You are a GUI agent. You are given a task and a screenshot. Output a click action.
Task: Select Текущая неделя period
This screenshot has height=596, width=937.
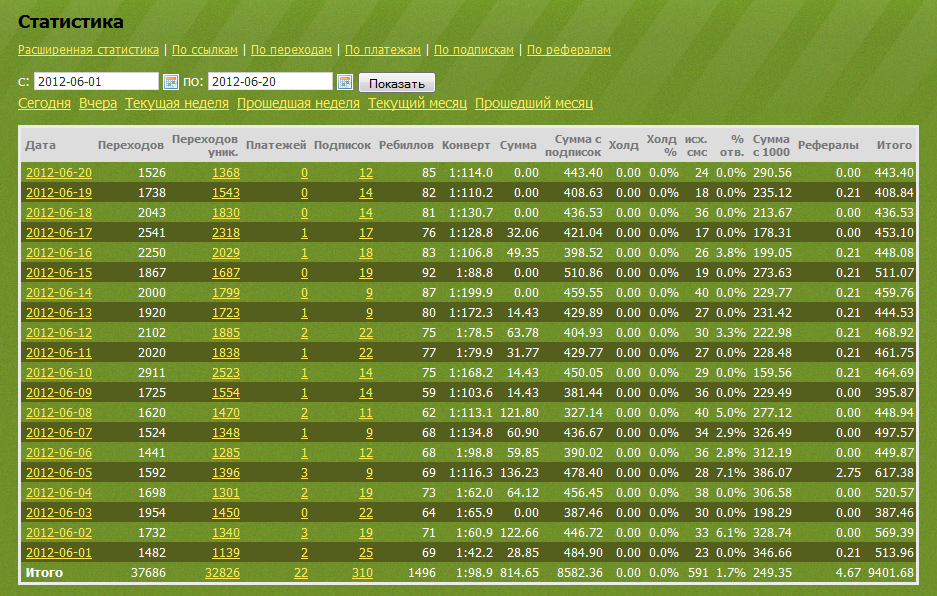(x=177, y=103)
